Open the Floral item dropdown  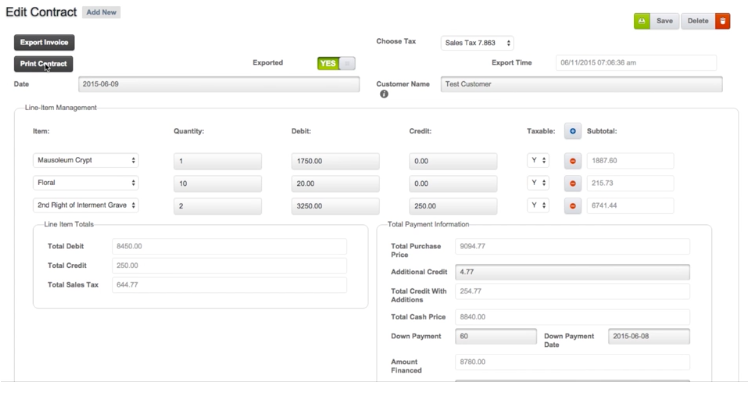click(x=86, y=183)
